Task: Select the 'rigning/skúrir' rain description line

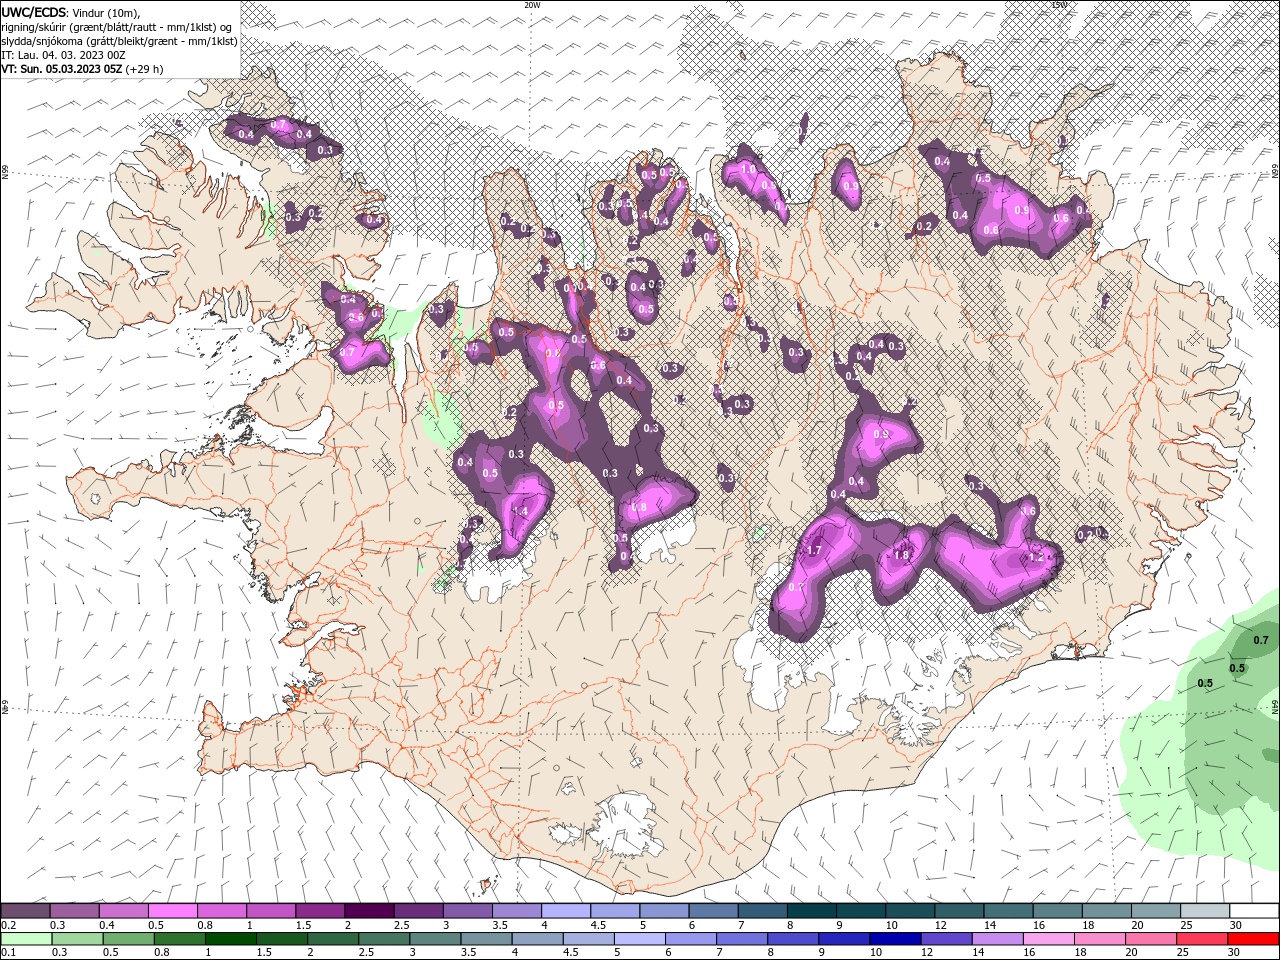Action: [x=115, y=26]
